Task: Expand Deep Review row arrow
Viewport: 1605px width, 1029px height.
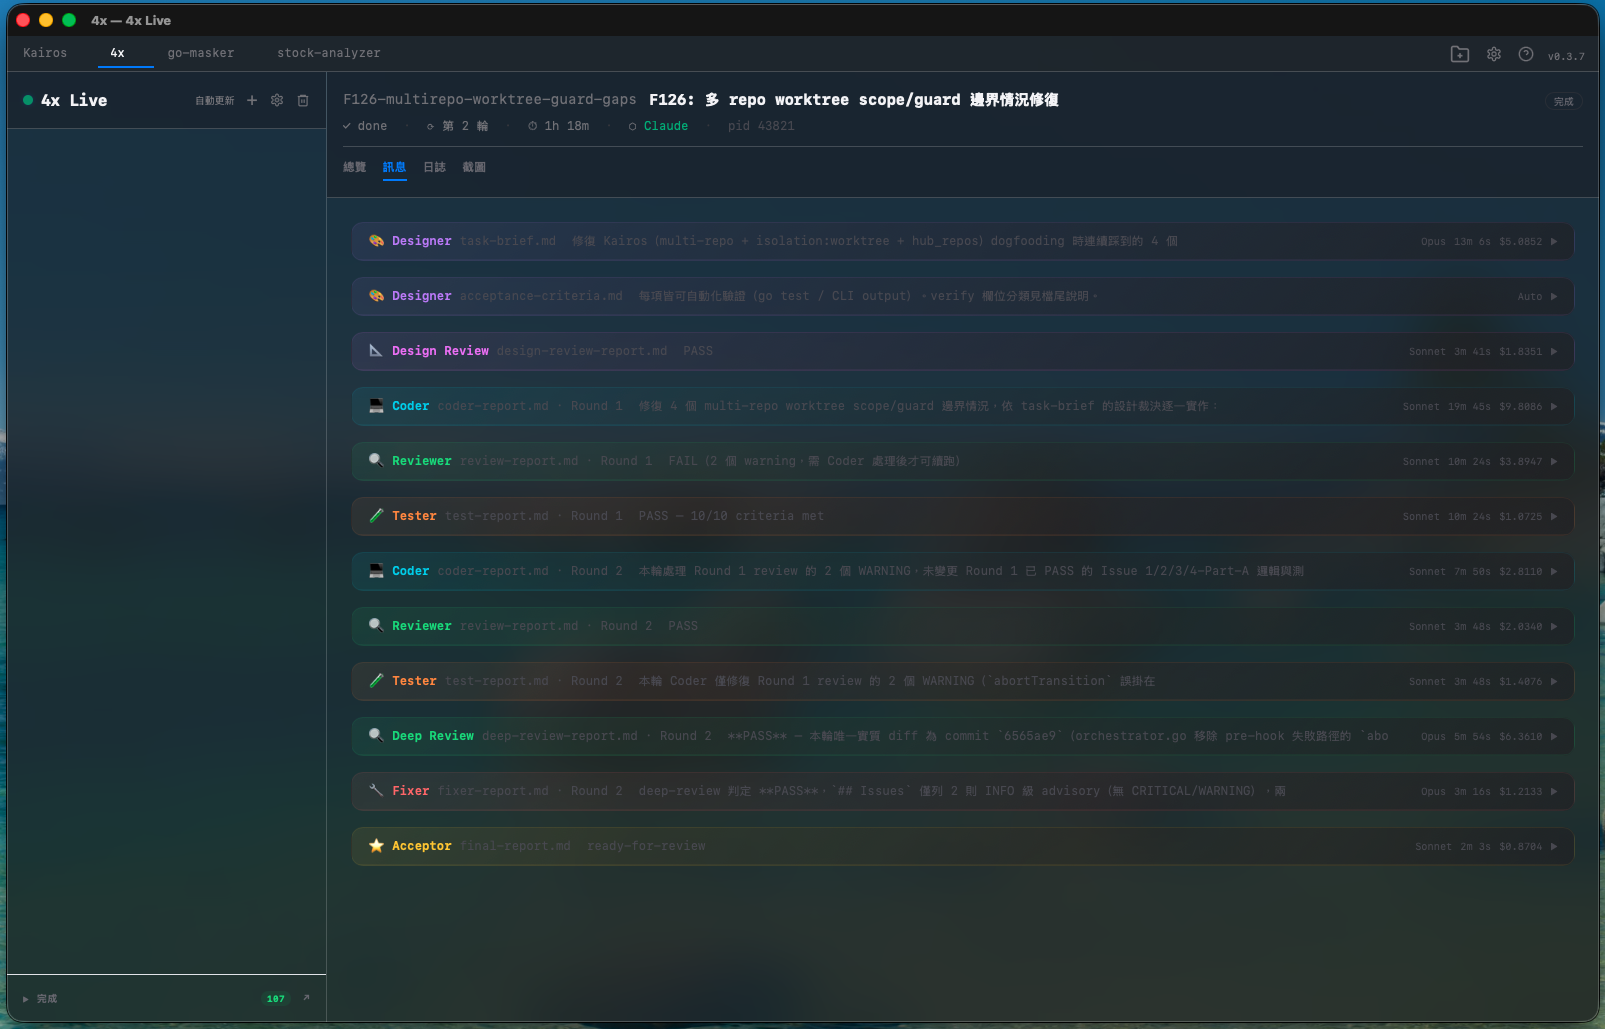Action: pyautogui.click(x=1554, y=737)
